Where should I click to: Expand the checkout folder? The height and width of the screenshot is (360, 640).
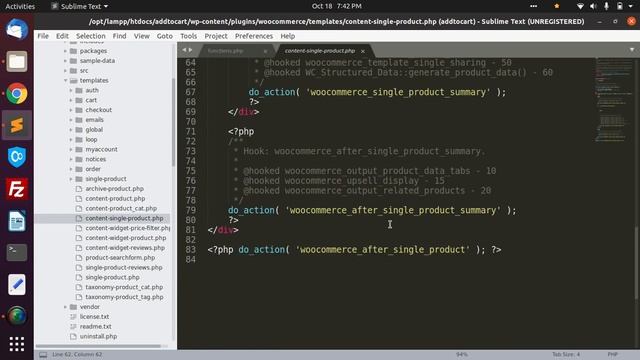71,110
